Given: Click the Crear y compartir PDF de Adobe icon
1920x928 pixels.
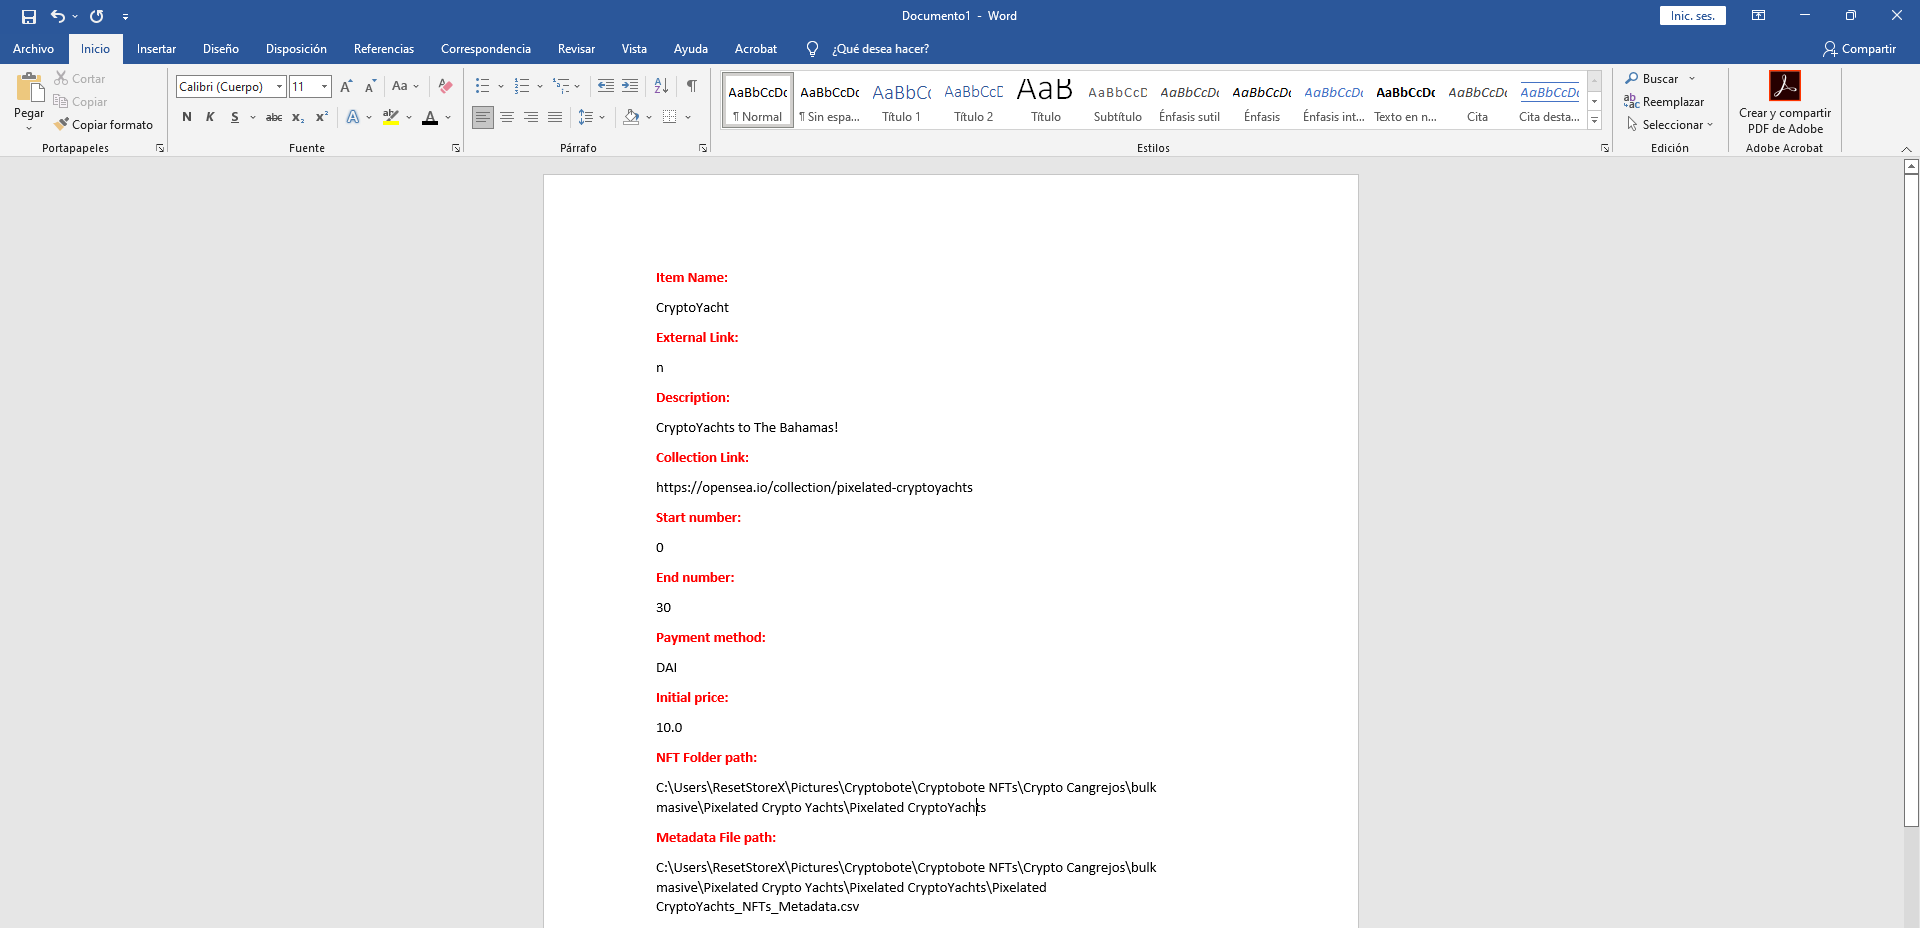Looking at the screenshot, I should pos(1785,102).
